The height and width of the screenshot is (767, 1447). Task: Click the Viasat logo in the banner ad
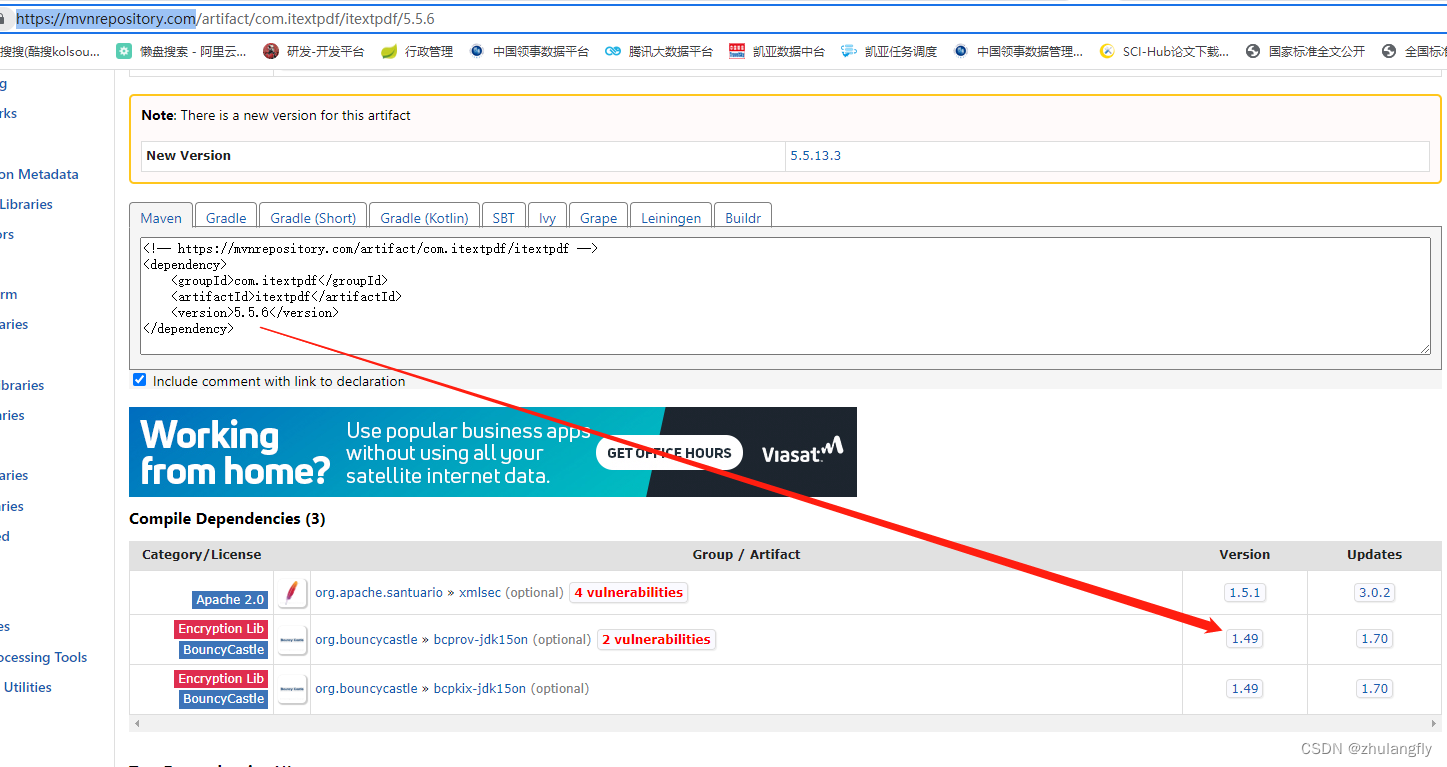tap(801, 452)
